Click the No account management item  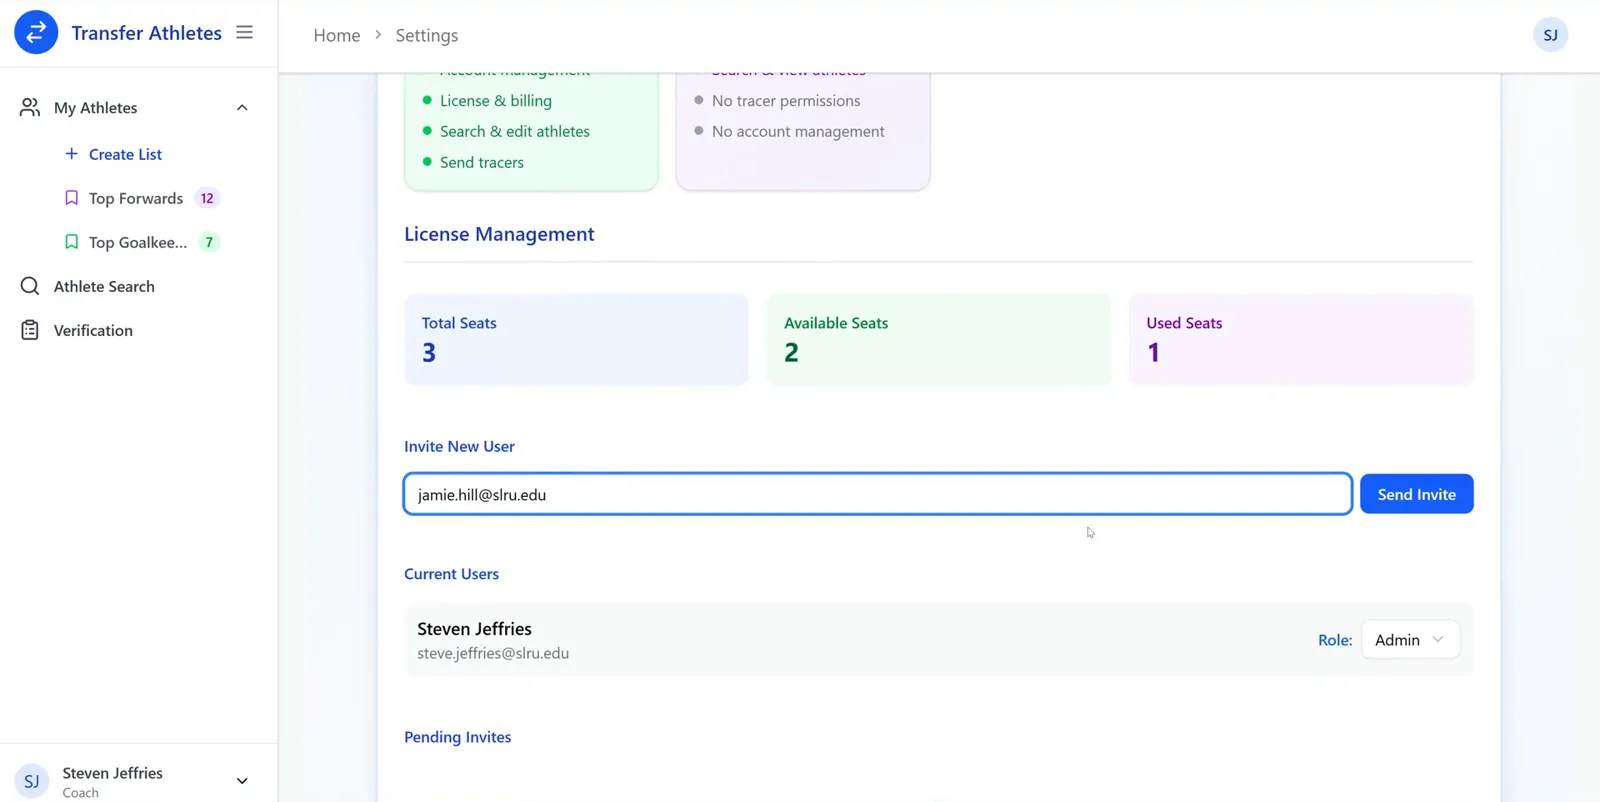798,131
